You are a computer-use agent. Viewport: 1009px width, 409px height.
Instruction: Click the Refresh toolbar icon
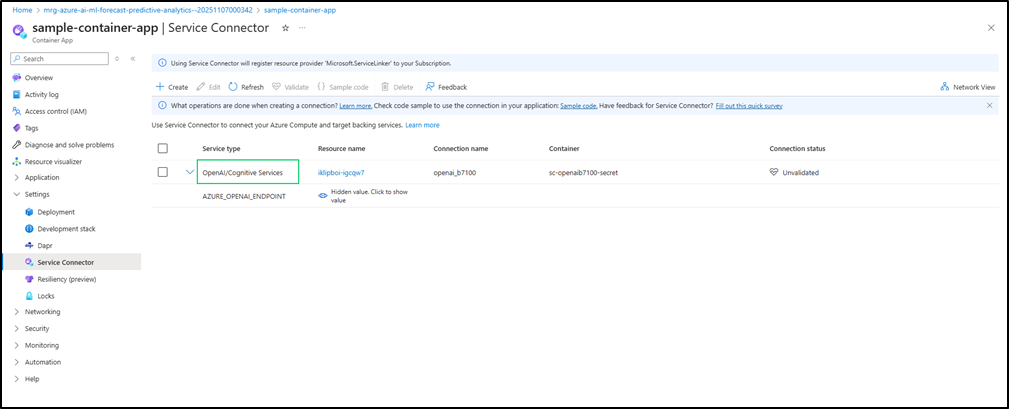tap(233, 87)
